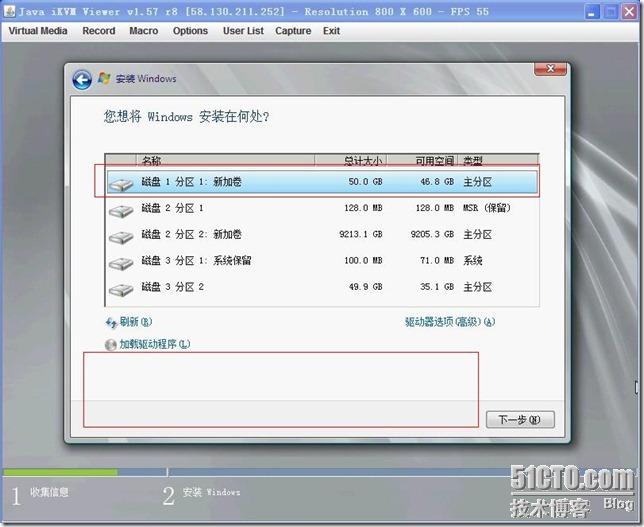
Task: Click the 下一步(N) button
Action: pyautogui.click(x=520, y=419)
